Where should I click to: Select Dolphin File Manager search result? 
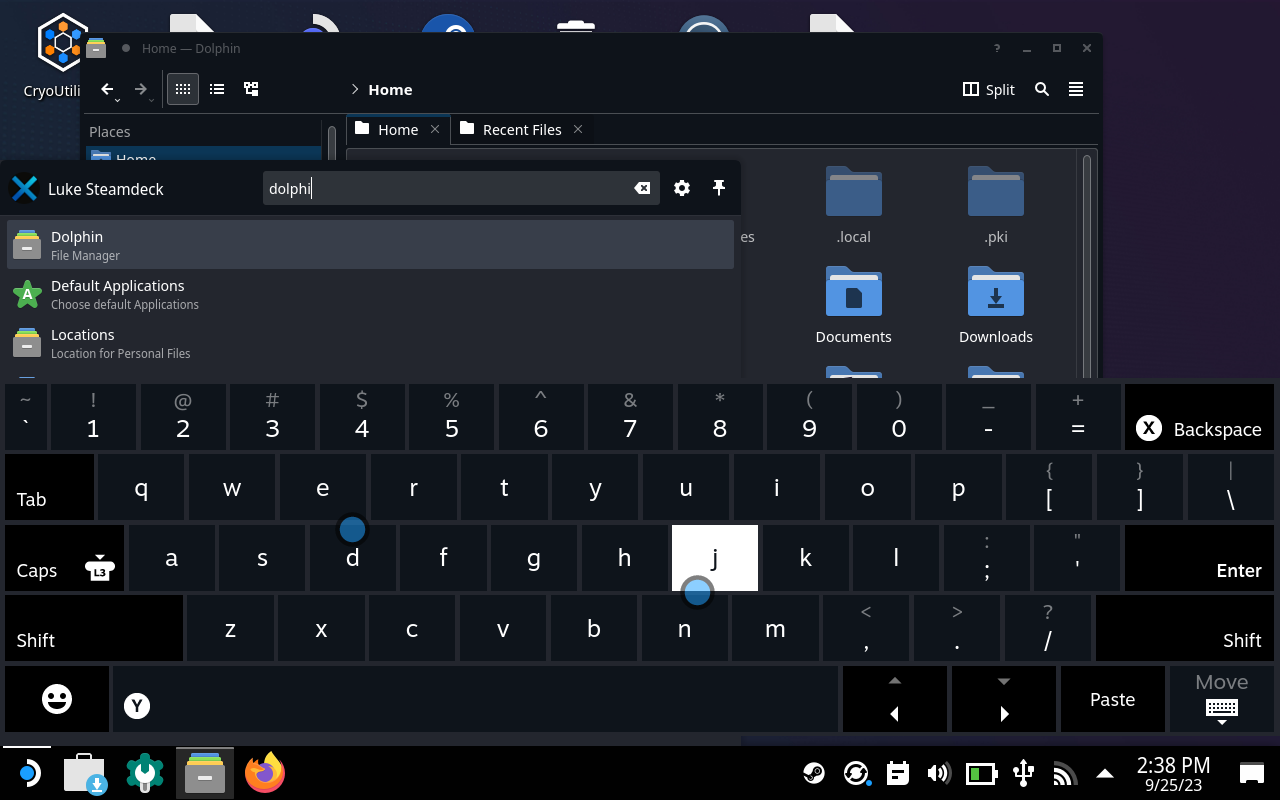pyautogui.click(x=370, y=244)
